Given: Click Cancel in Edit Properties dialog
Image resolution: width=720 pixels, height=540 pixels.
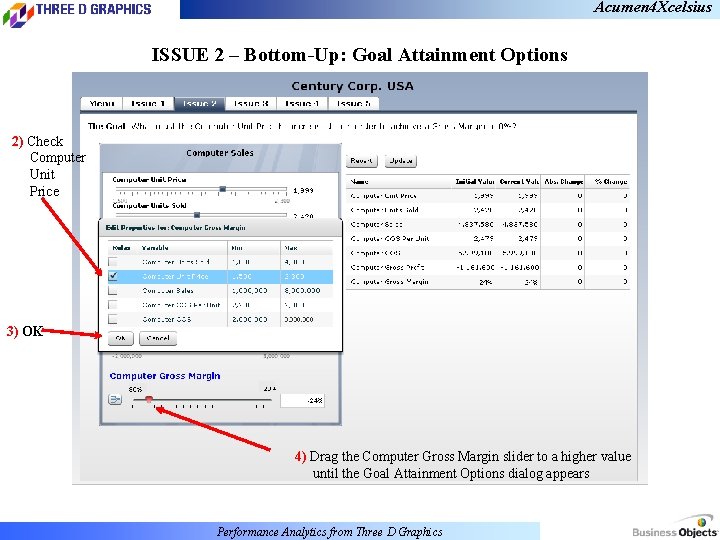Looking at the screenshot, I should [158, 338].
